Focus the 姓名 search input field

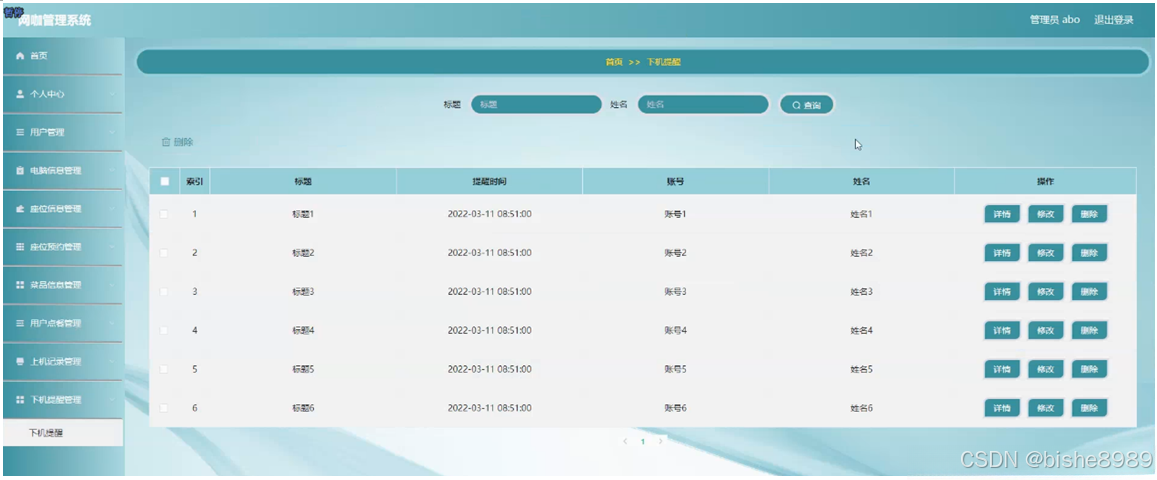pyautogui.click(x=703, y=105)
